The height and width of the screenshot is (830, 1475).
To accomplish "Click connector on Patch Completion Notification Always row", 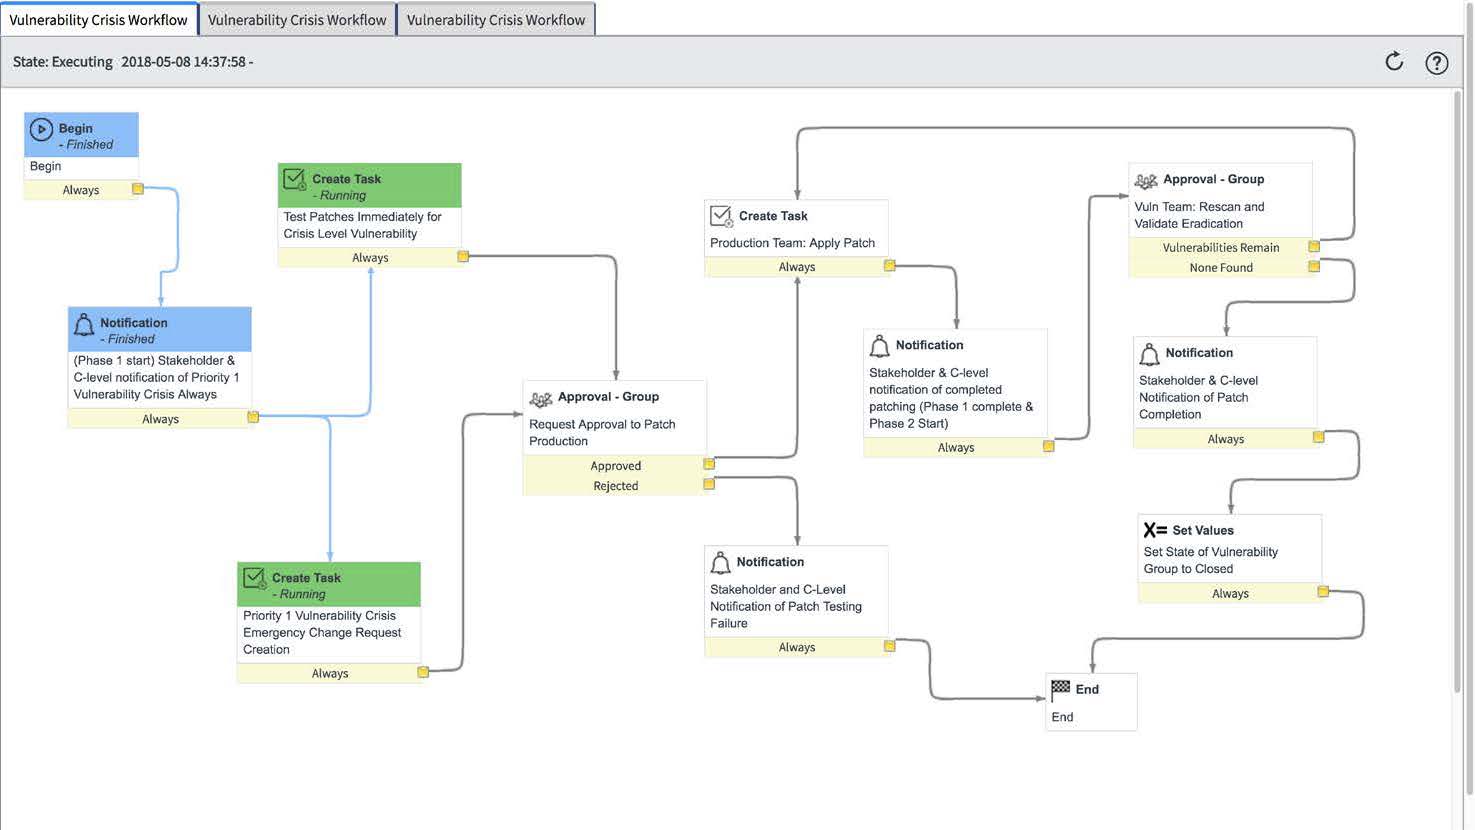I will tap(1319, 437).
